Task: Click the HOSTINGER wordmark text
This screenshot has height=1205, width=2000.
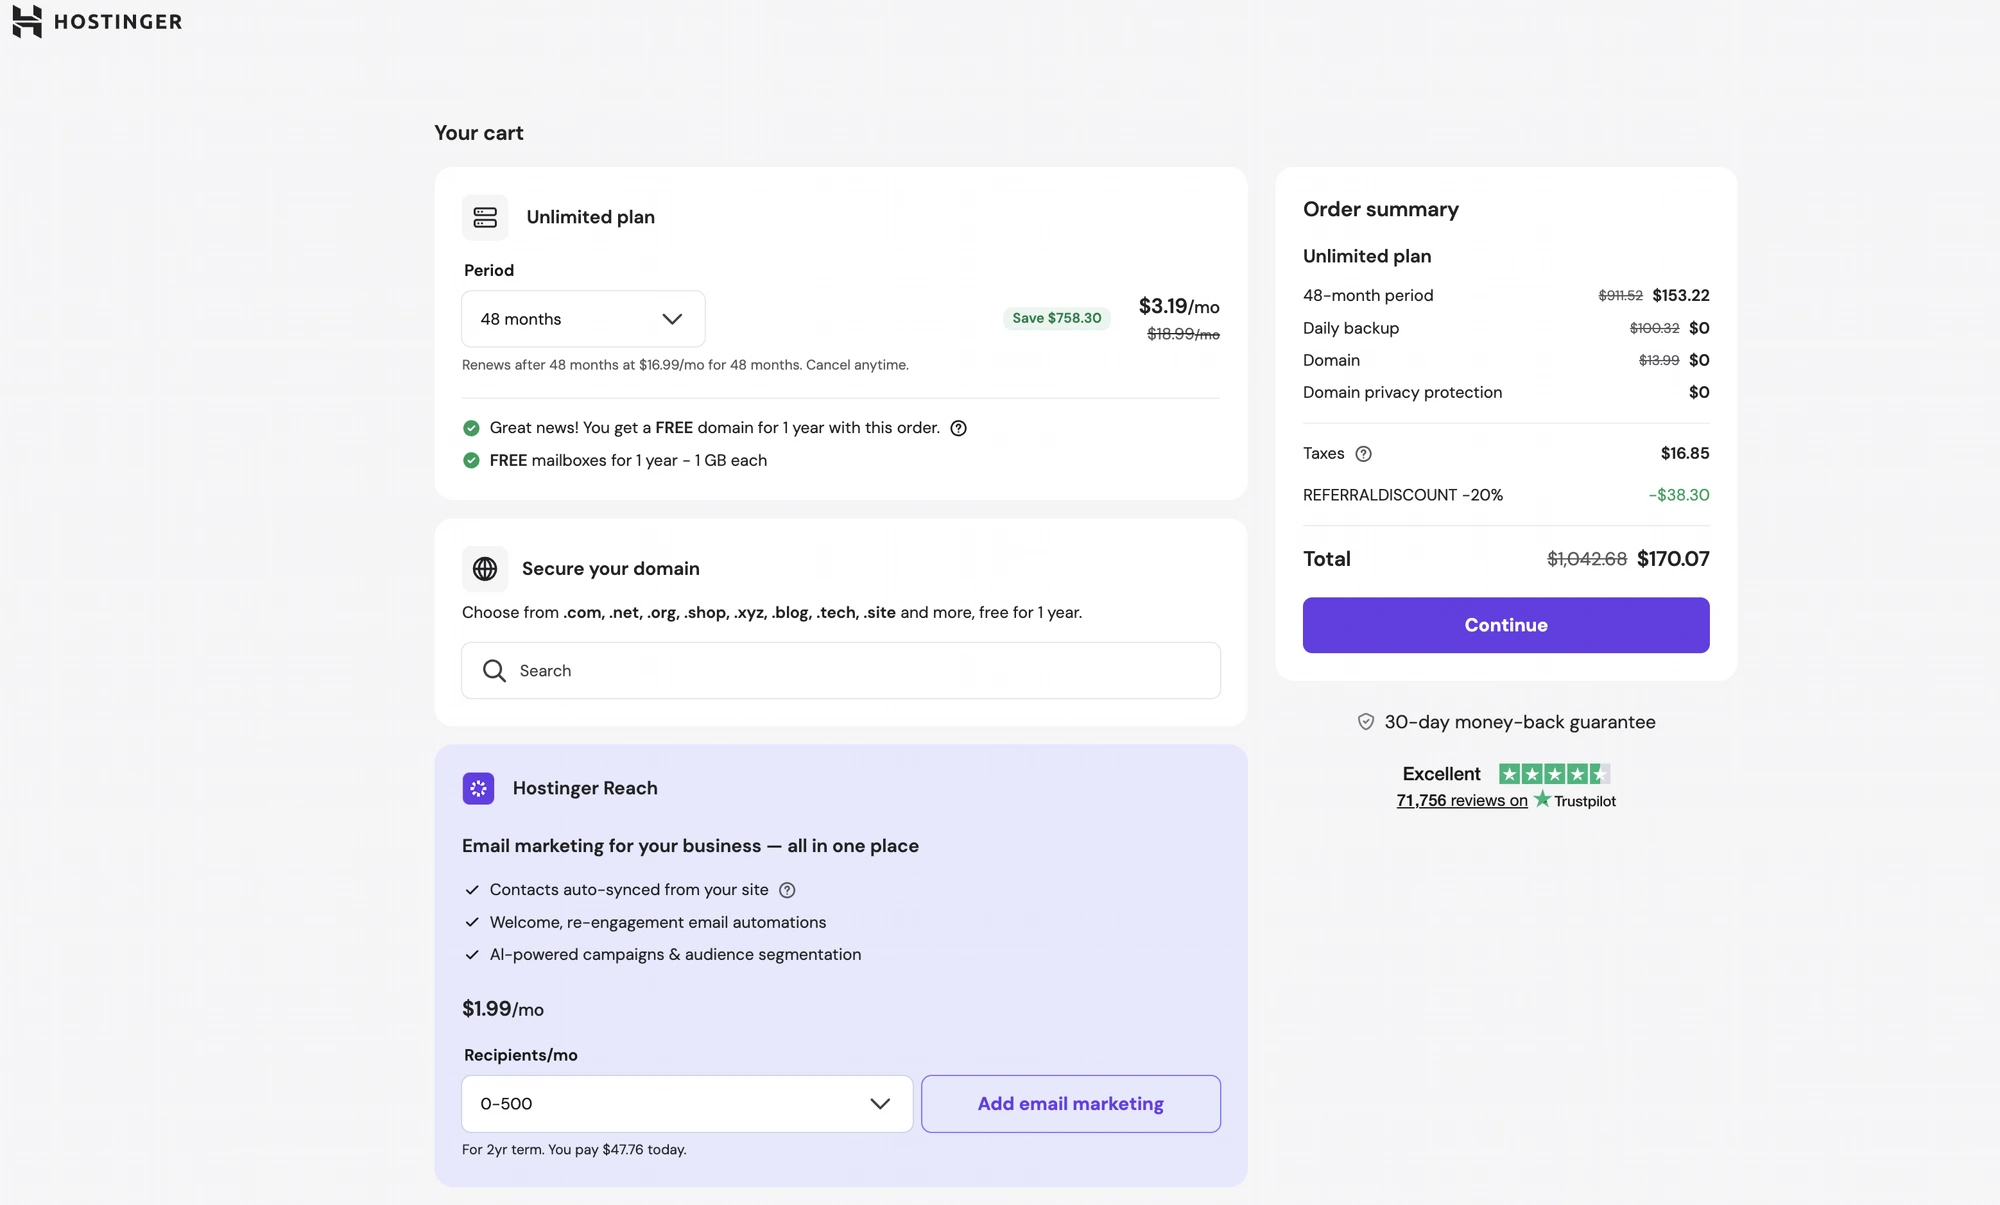Action: point(118,22)
